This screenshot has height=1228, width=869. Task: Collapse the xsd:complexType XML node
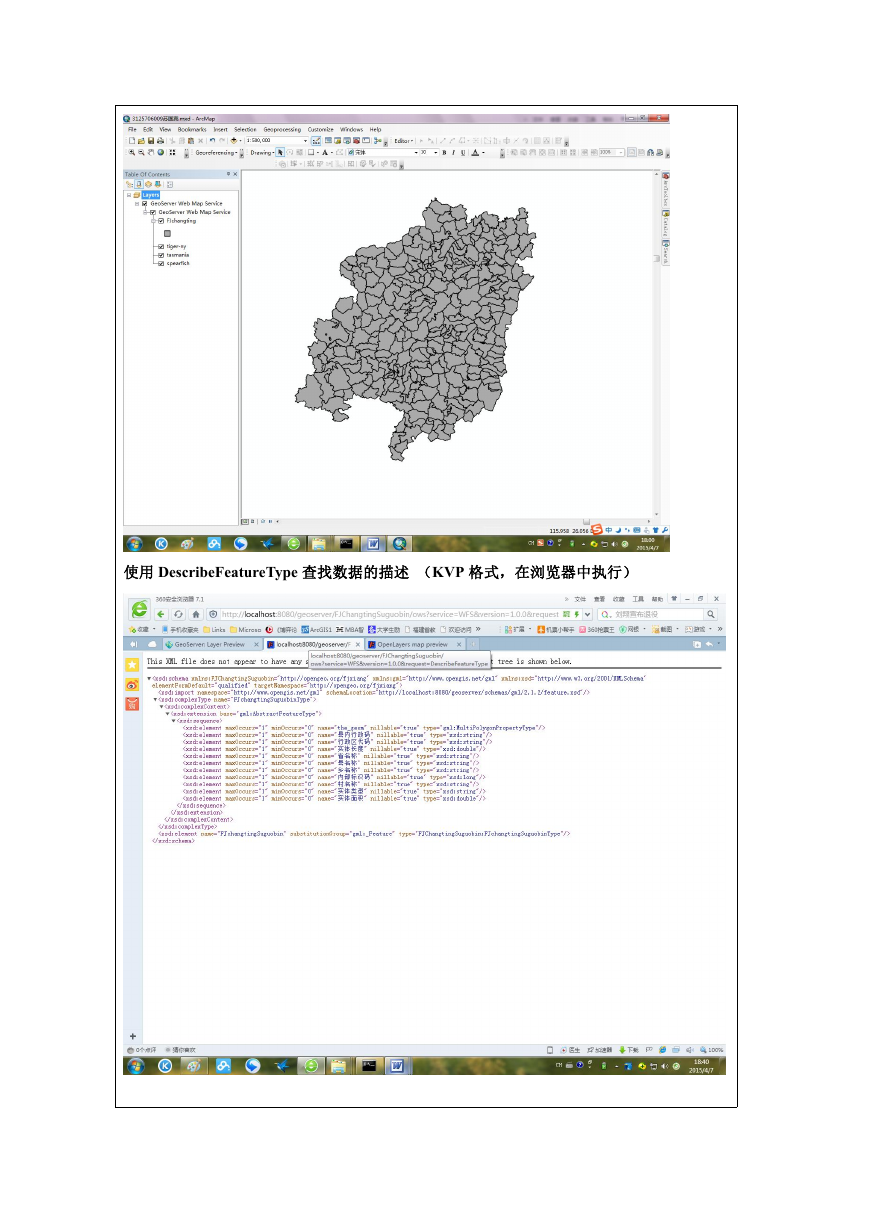coord(155,699)
